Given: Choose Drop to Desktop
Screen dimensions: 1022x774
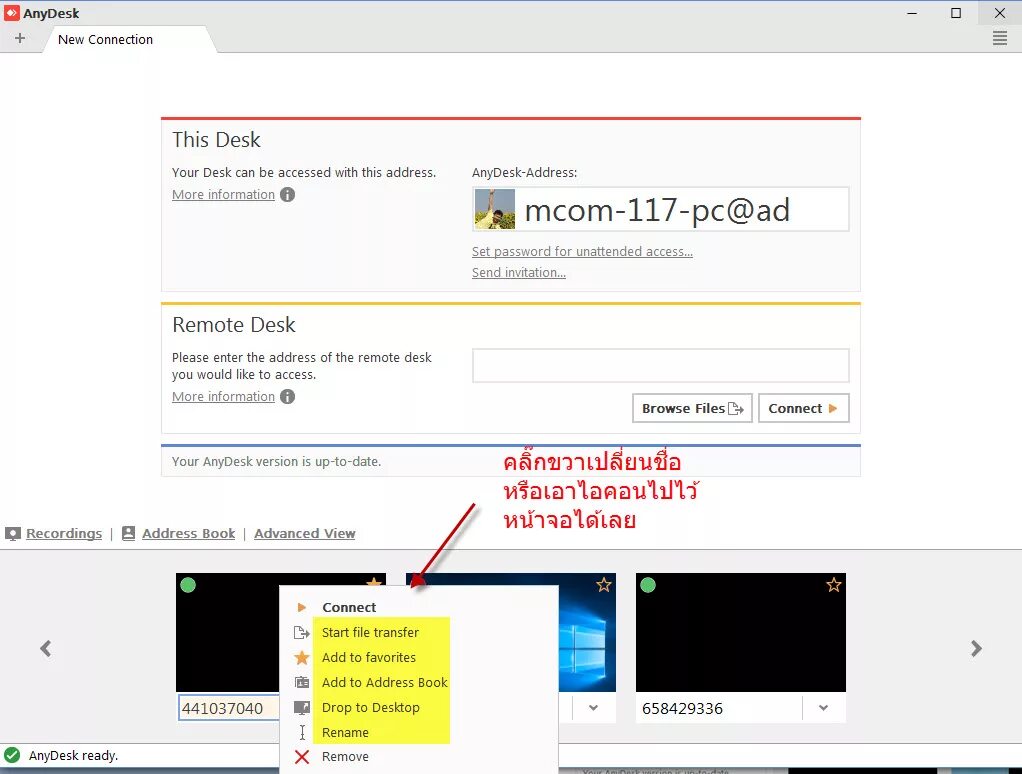Looking at the screenshot, I should (x=371, y=708).
